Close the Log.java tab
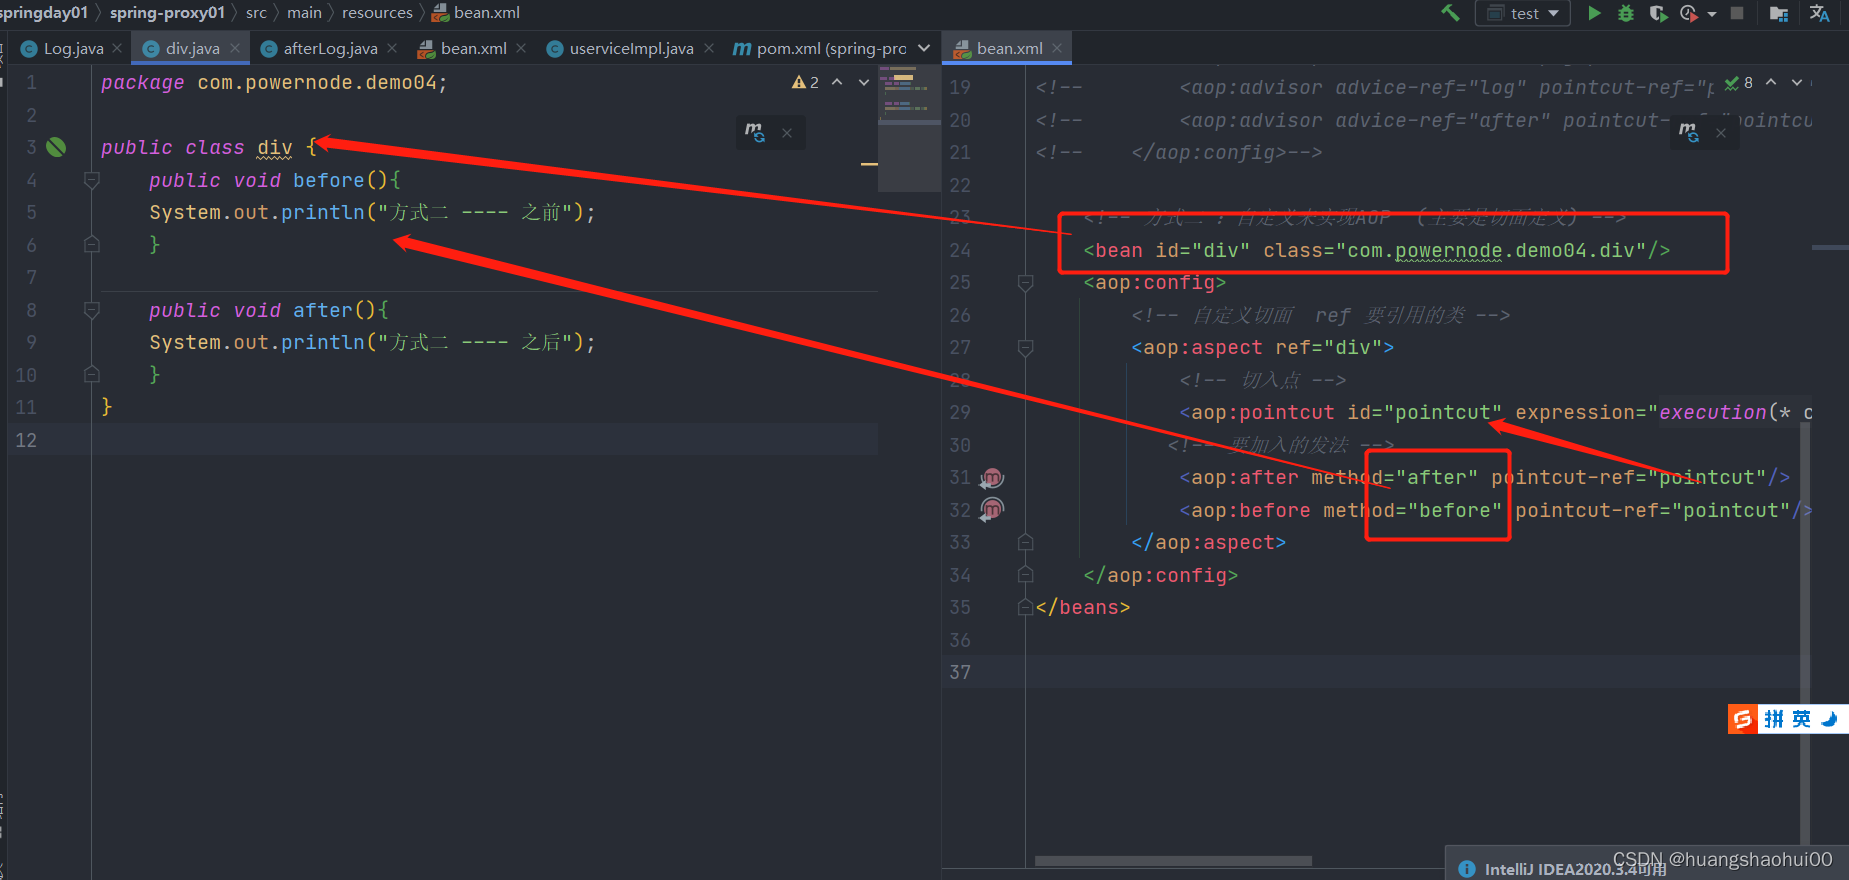 pyautogui.click(x=117, y=48)
